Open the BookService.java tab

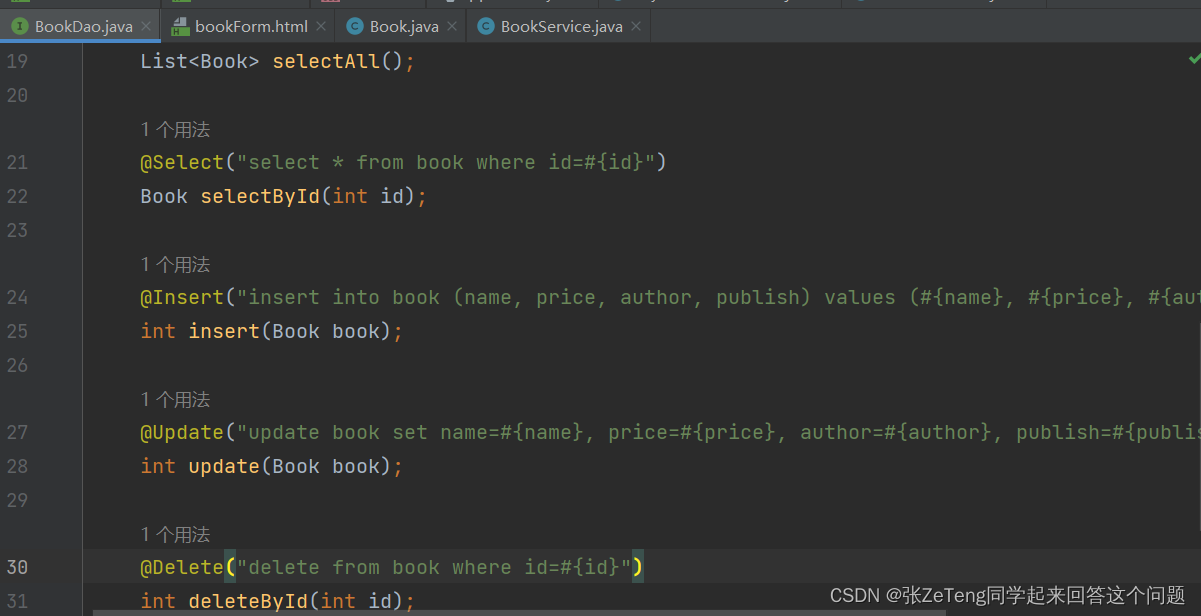[561, 27]
